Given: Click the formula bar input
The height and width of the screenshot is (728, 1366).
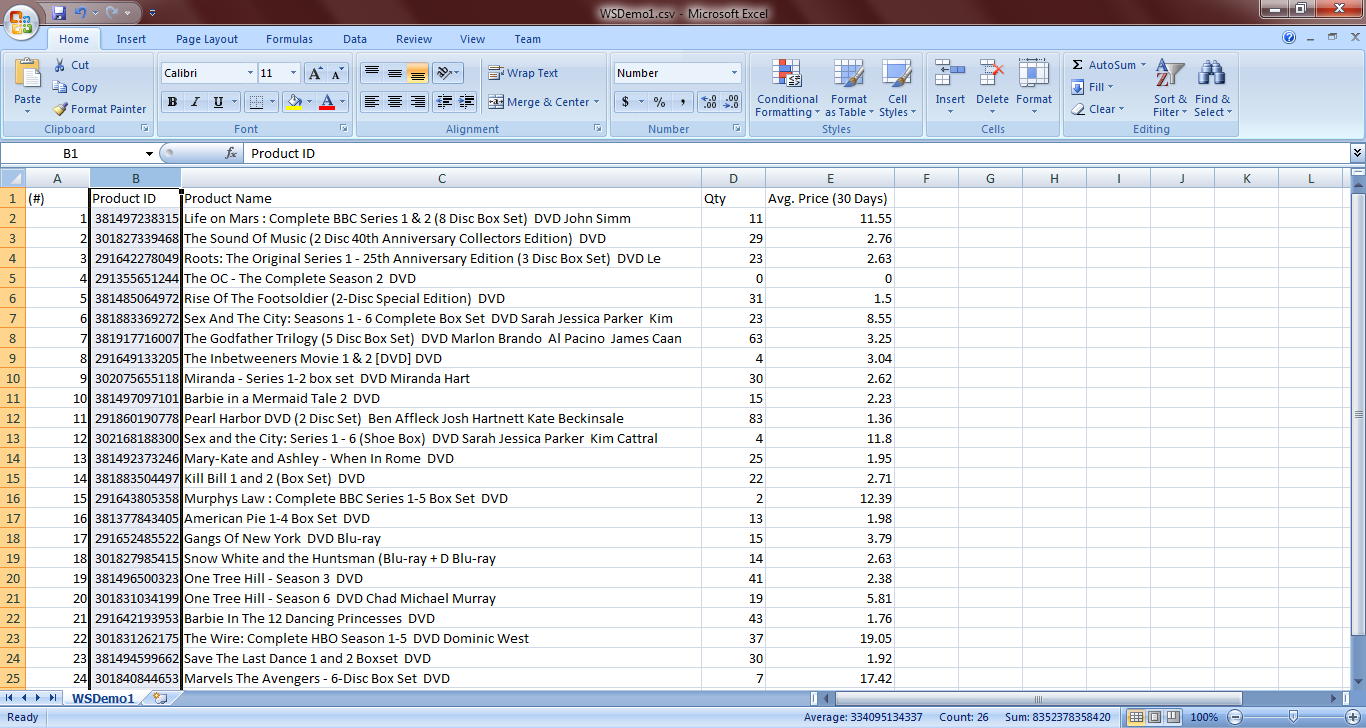Looking at the screenshot, I should coord(796,153).
